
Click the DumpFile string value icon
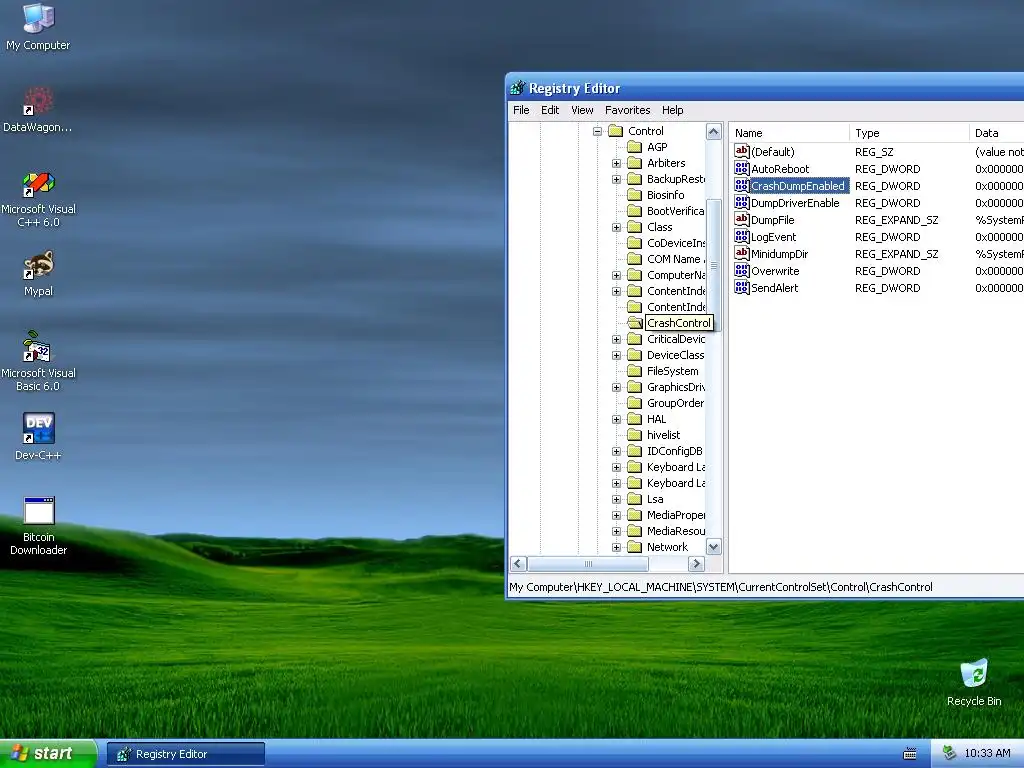[x=741, y=219]
